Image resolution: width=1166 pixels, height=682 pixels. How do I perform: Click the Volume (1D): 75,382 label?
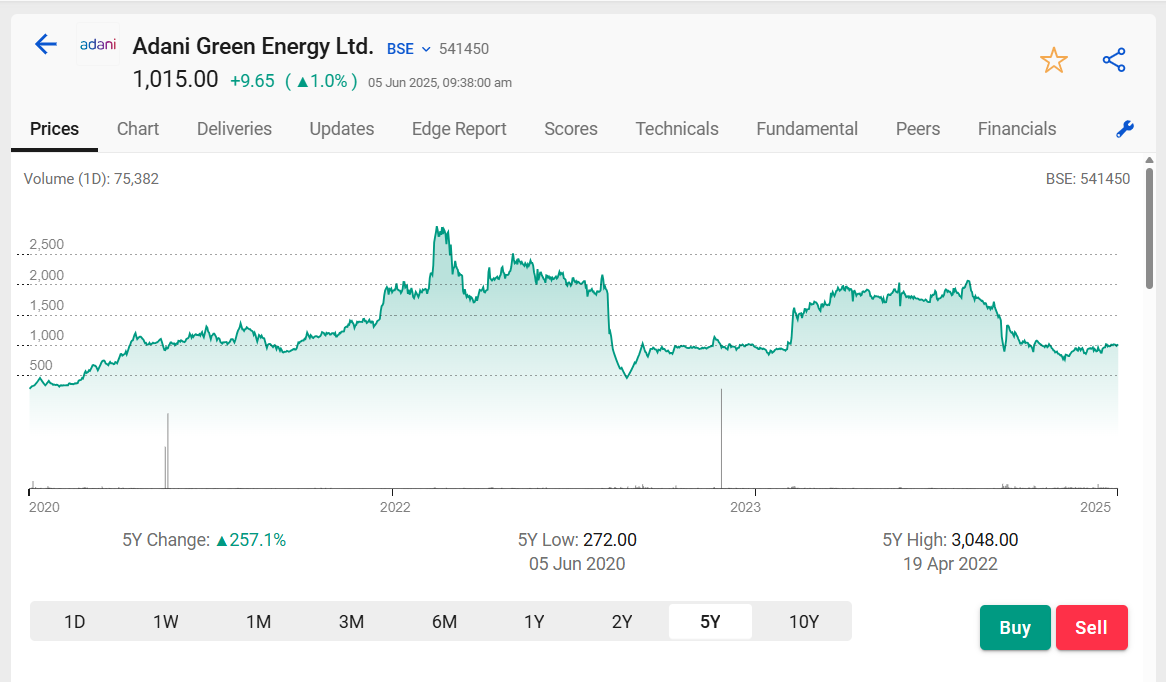[91, 178]
